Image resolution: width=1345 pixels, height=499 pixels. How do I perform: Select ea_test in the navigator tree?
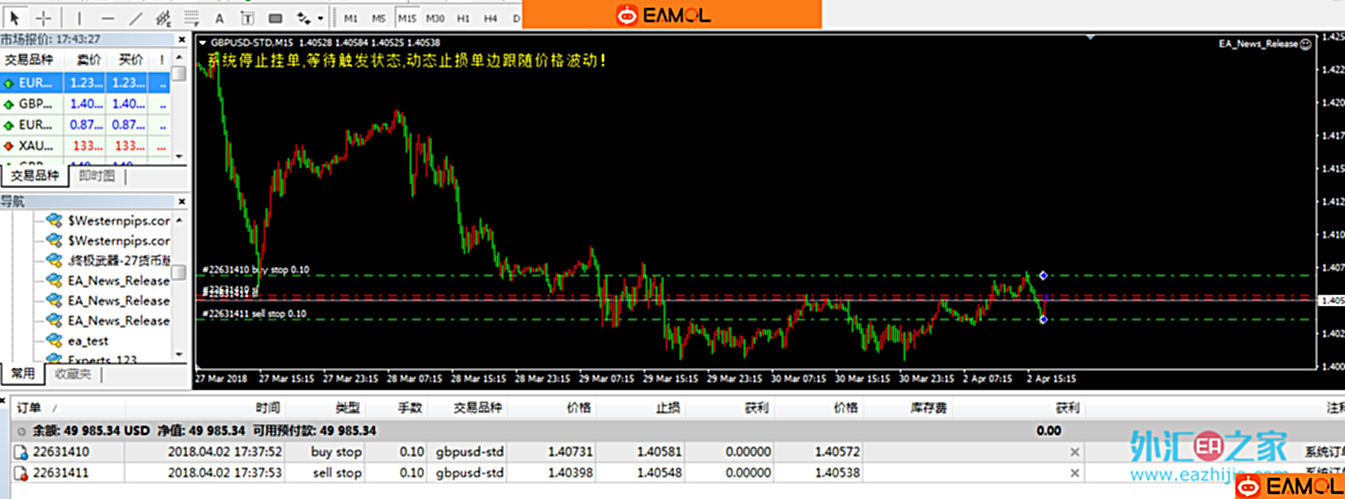coord(88,341)
